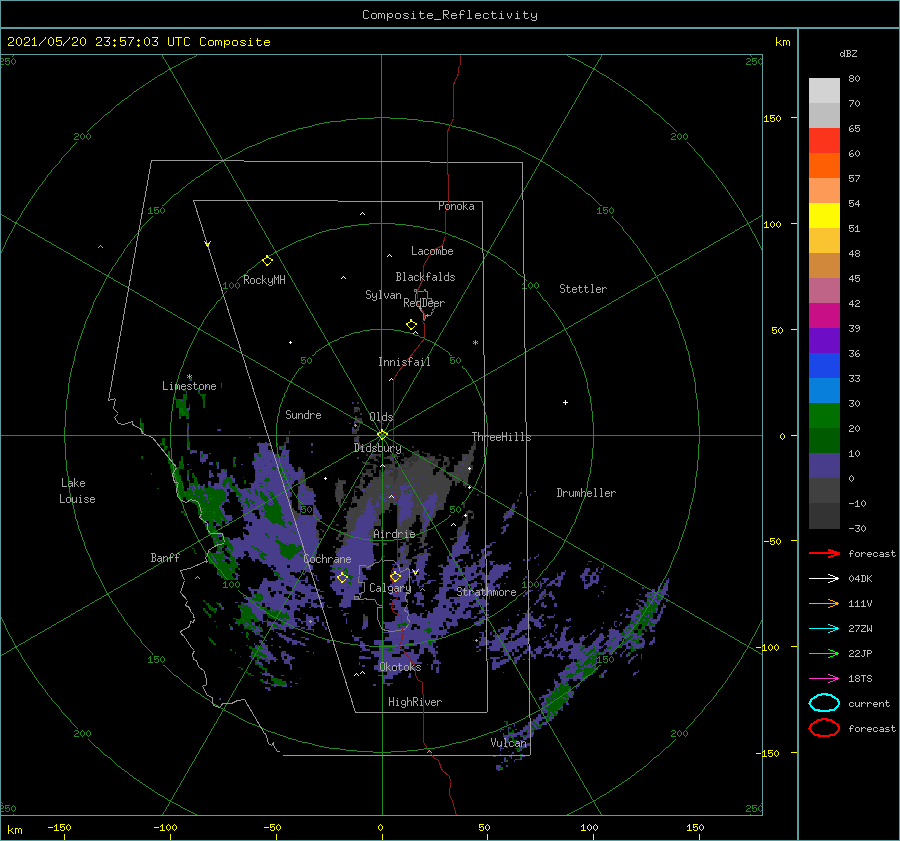The height and width of the screenshot is (841, 900).
Task: Click the white plus marker near Drumheller
Action: point(565,402)
